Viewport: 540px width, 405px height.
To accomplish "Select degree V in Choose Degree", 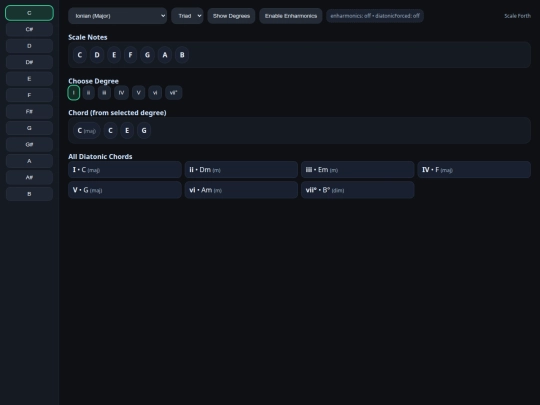I will tap(138, 93).
